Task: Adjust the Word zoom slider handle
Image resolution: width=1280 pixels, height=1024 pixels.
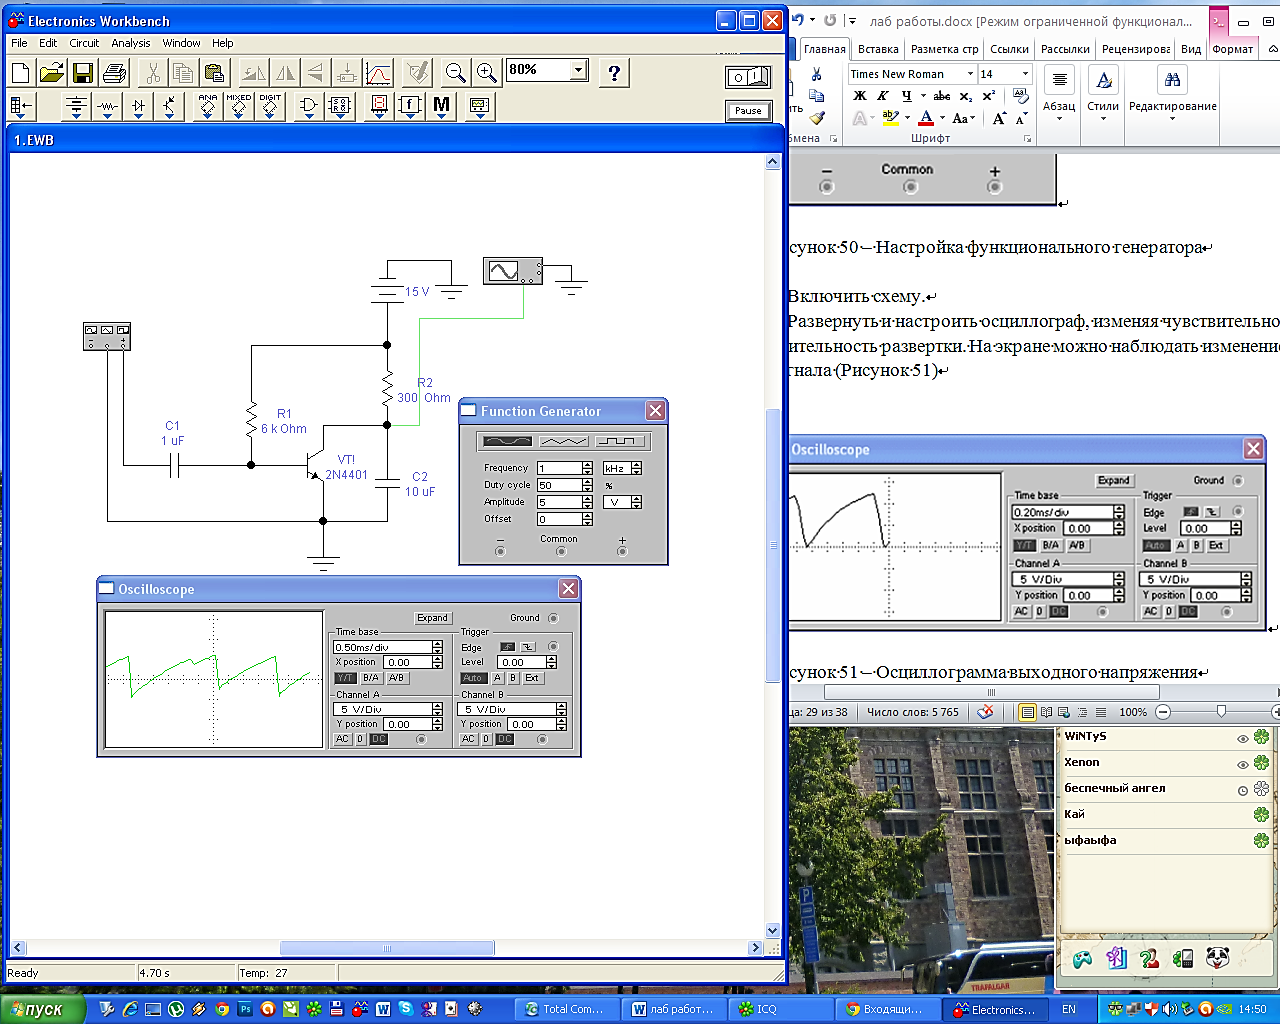Action: pyautogui.click(x=1221, y=711)
